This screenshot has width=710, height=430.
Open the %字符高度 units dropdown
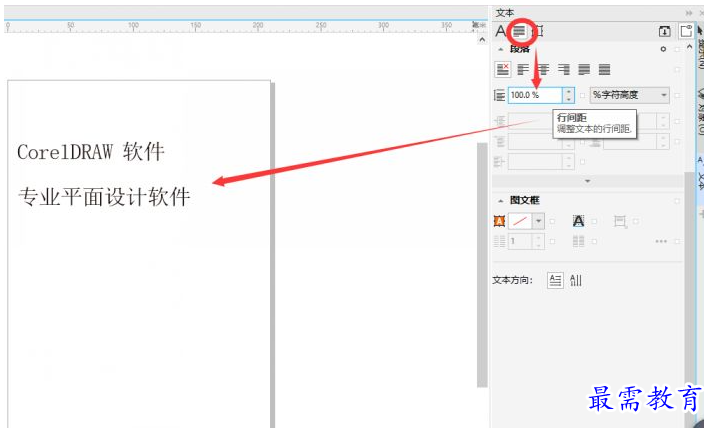629,95
